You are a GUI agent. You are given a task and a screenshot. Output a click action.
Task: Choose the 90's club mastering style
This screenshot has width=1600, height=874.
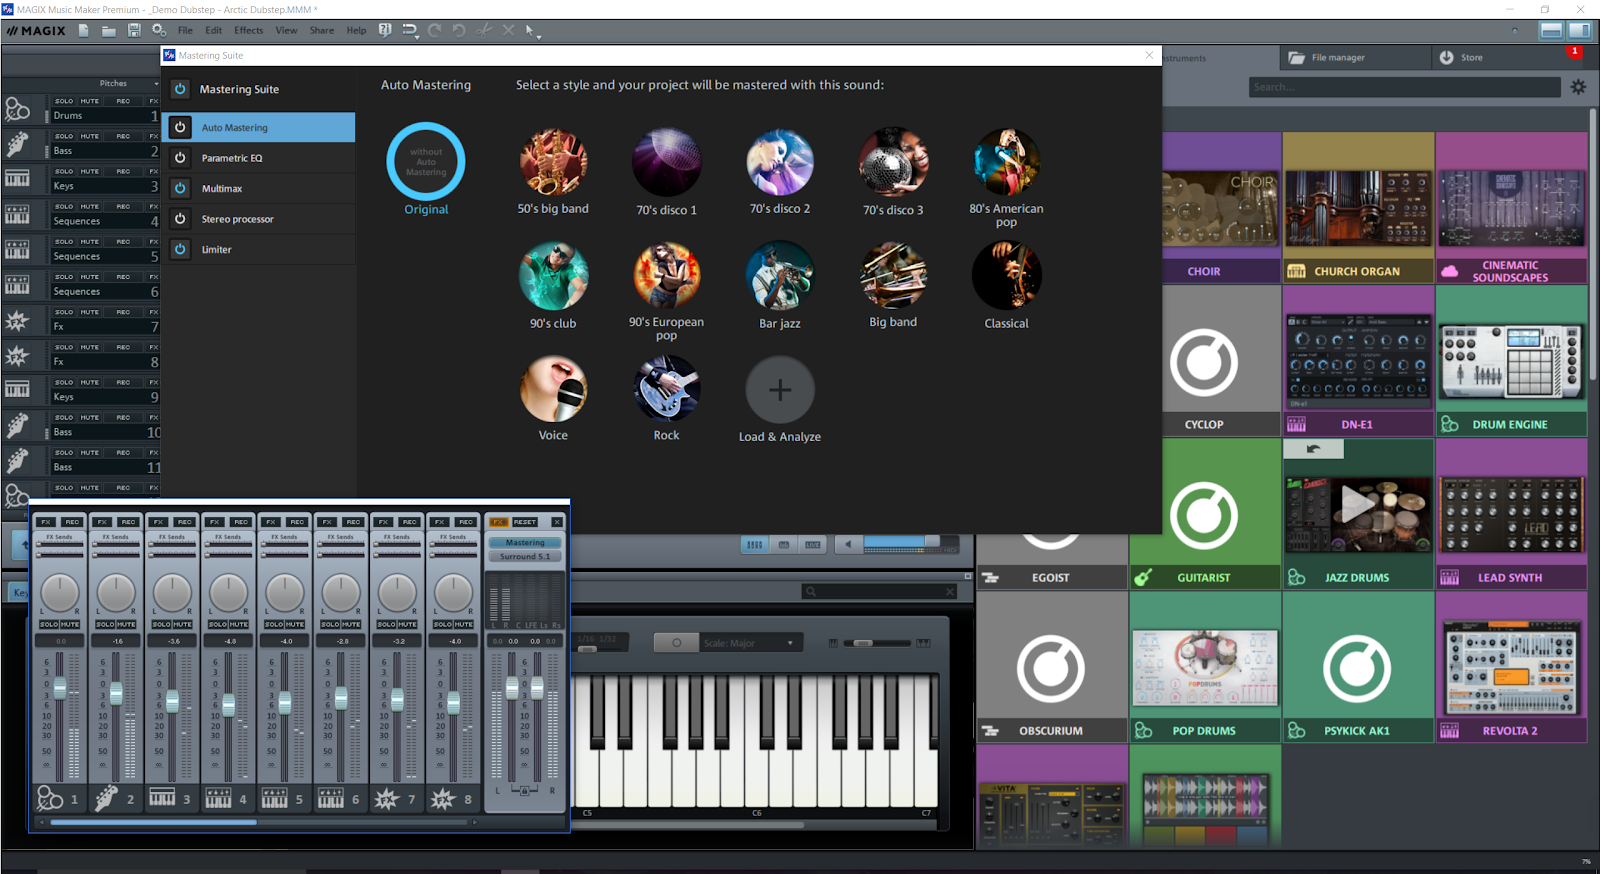pyautogui.click(x=553, y=276)
